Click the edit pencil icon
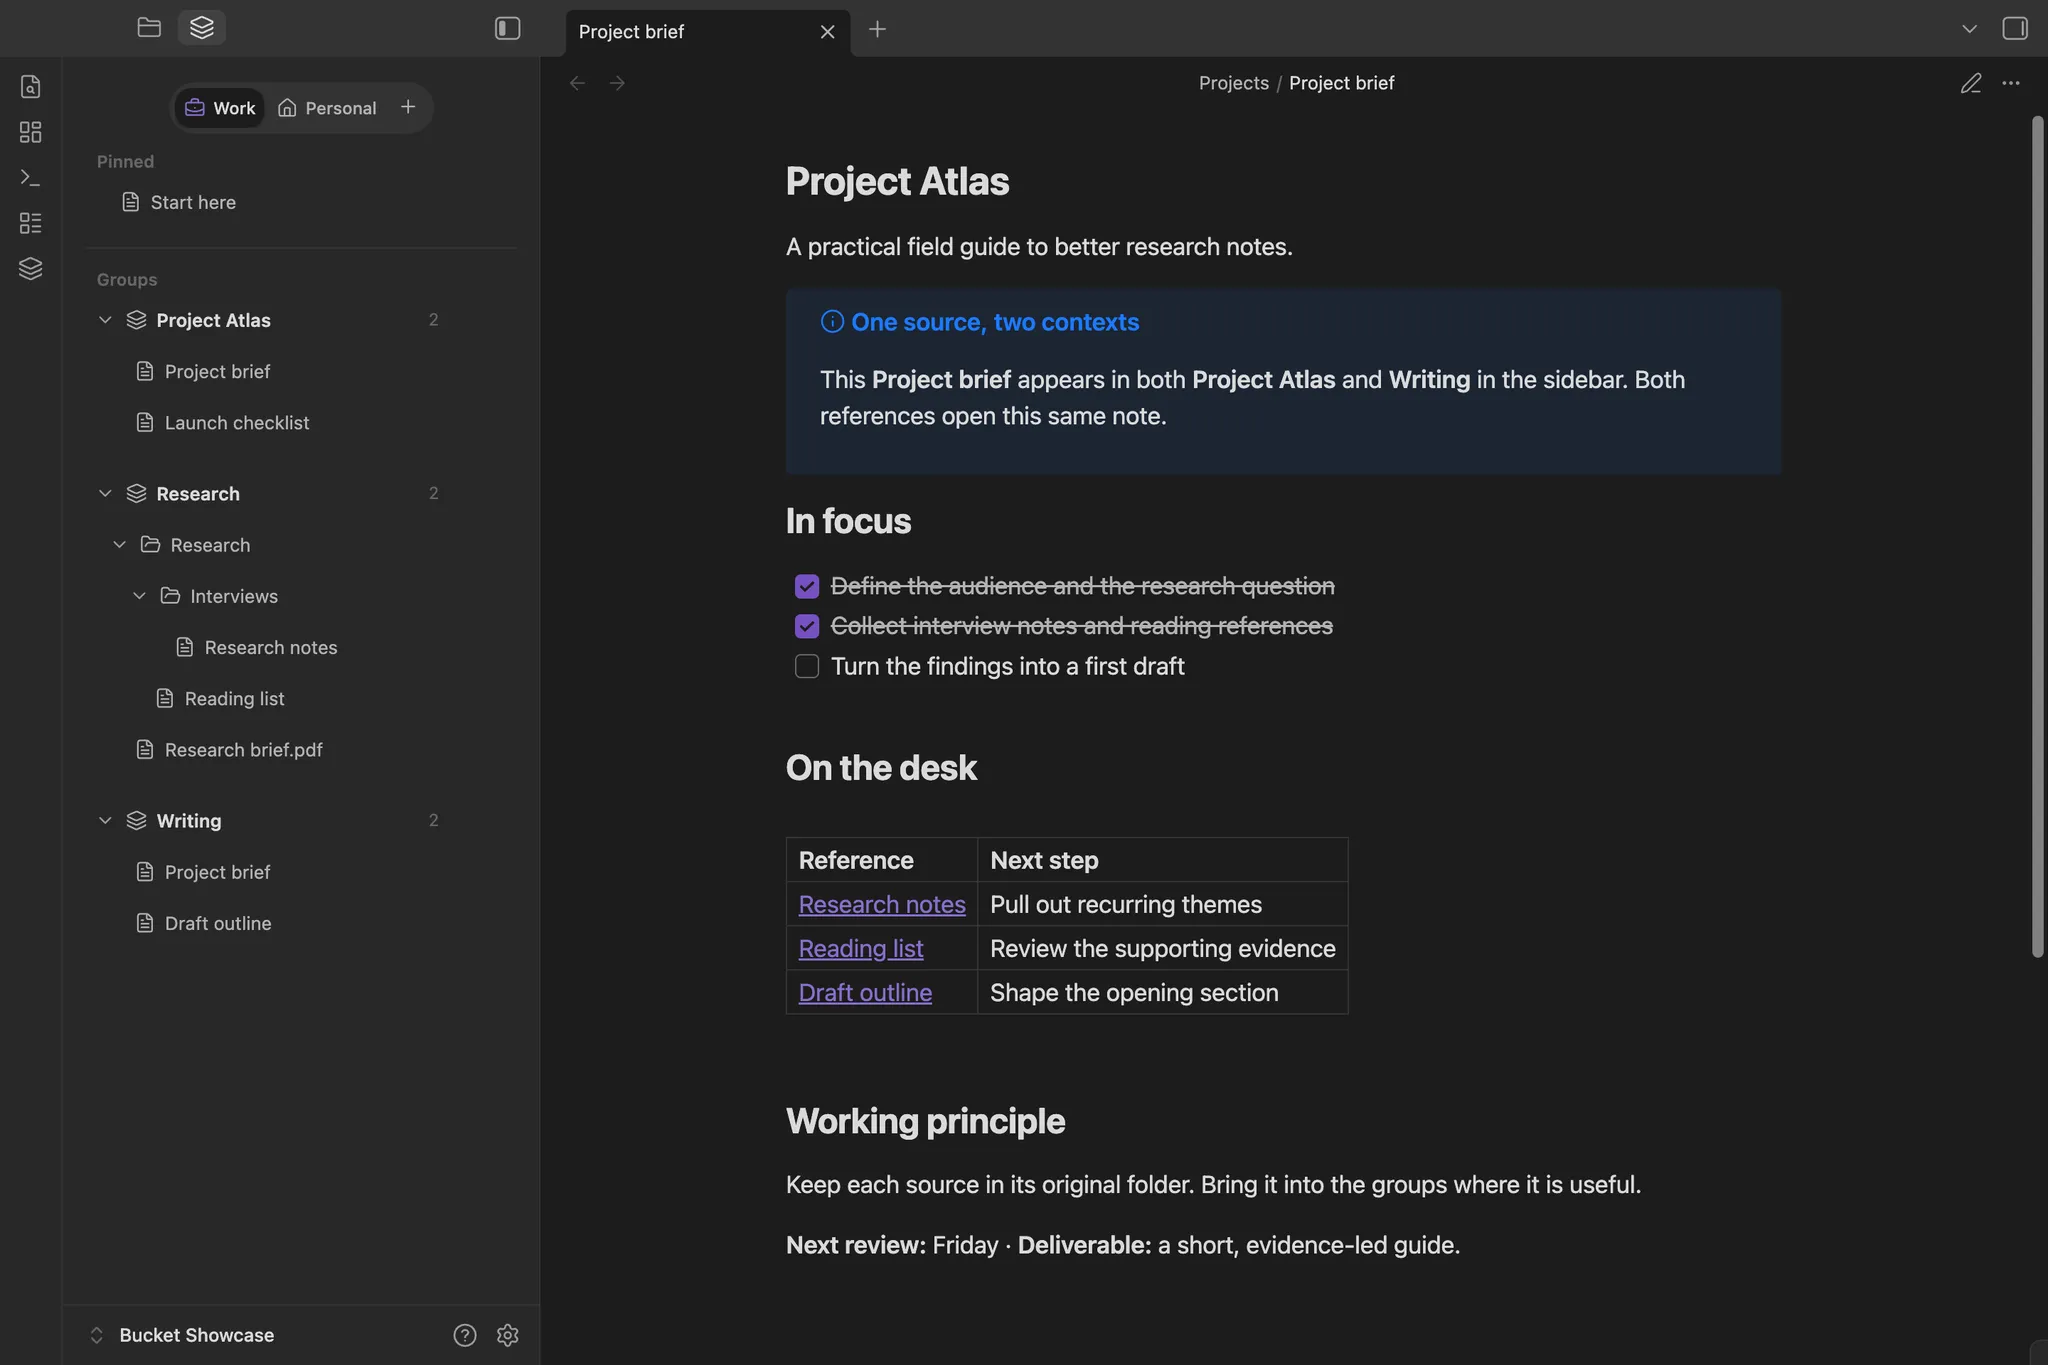Viewport: 2048px width, 1365px height. [x=1971, y=83]
